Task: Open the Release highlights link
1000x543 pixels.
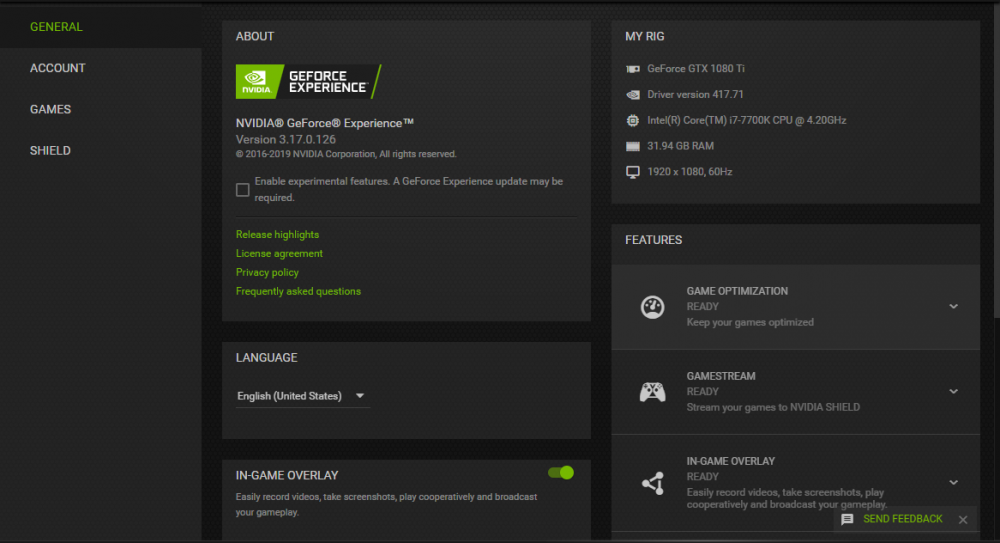Action: [x=277, y=235]
